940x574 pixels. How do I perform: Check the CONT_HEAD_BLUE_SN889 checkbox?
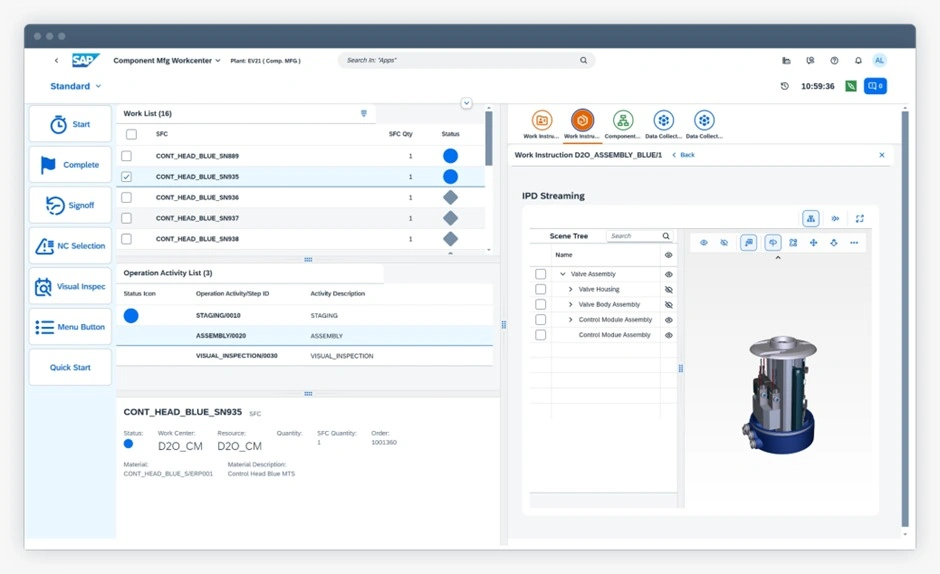click(x=127, y=156)
